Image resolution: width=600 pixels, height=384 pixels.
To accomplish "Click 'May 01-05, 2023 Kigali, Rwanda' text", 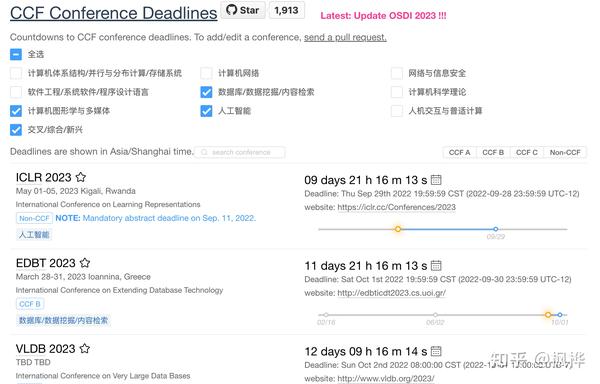I will (x=76, y=191).
